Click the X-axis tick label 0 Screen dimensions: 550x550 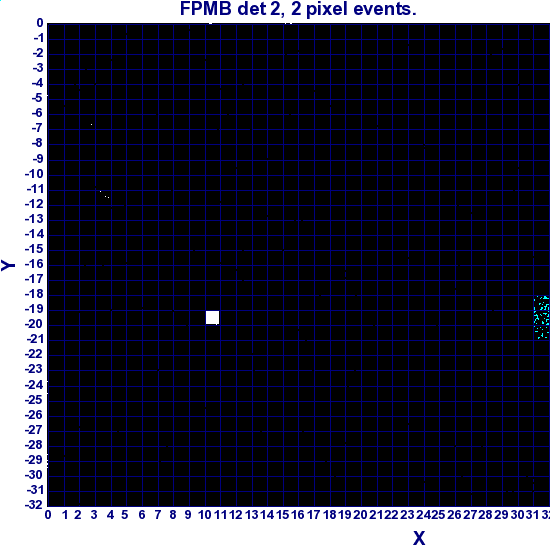coord(48,515)
